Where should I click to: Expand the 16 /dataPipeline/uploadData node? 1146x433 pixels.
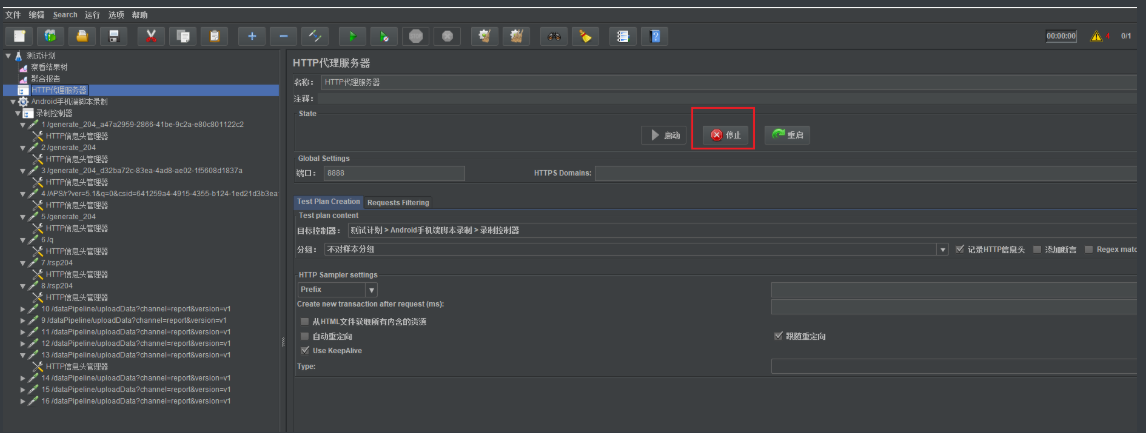[x=23, y=402]
